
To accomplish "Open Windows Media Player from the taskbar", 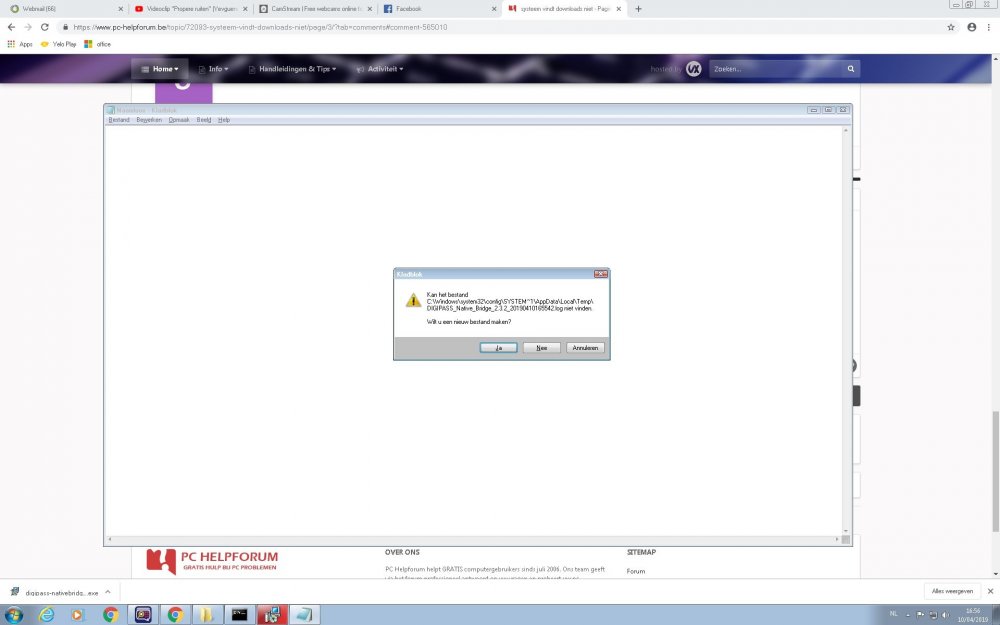I will coord(77,615).
